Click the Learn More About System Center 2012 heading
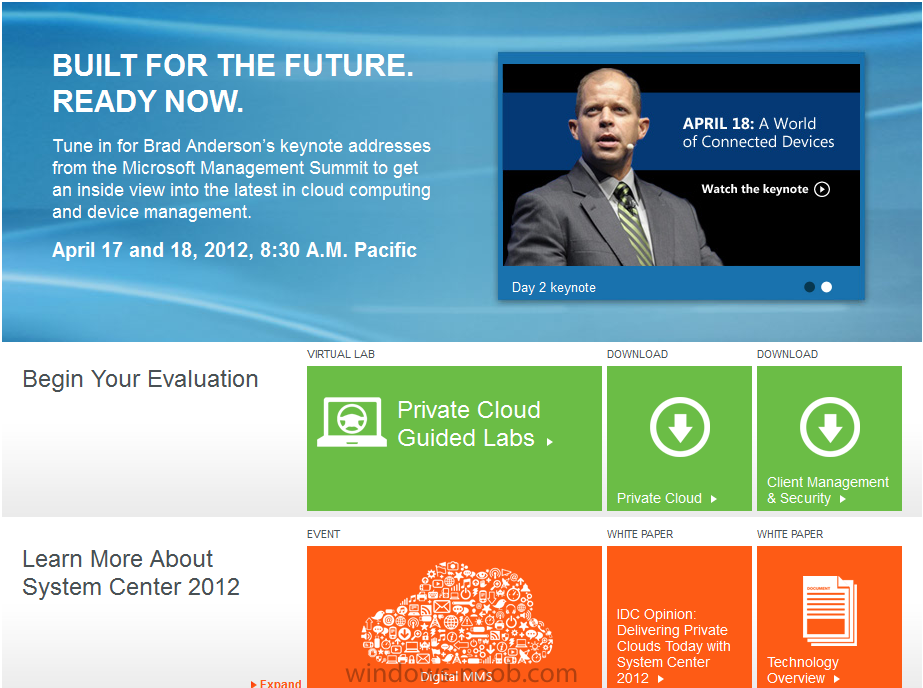 (x=131, y=573)
